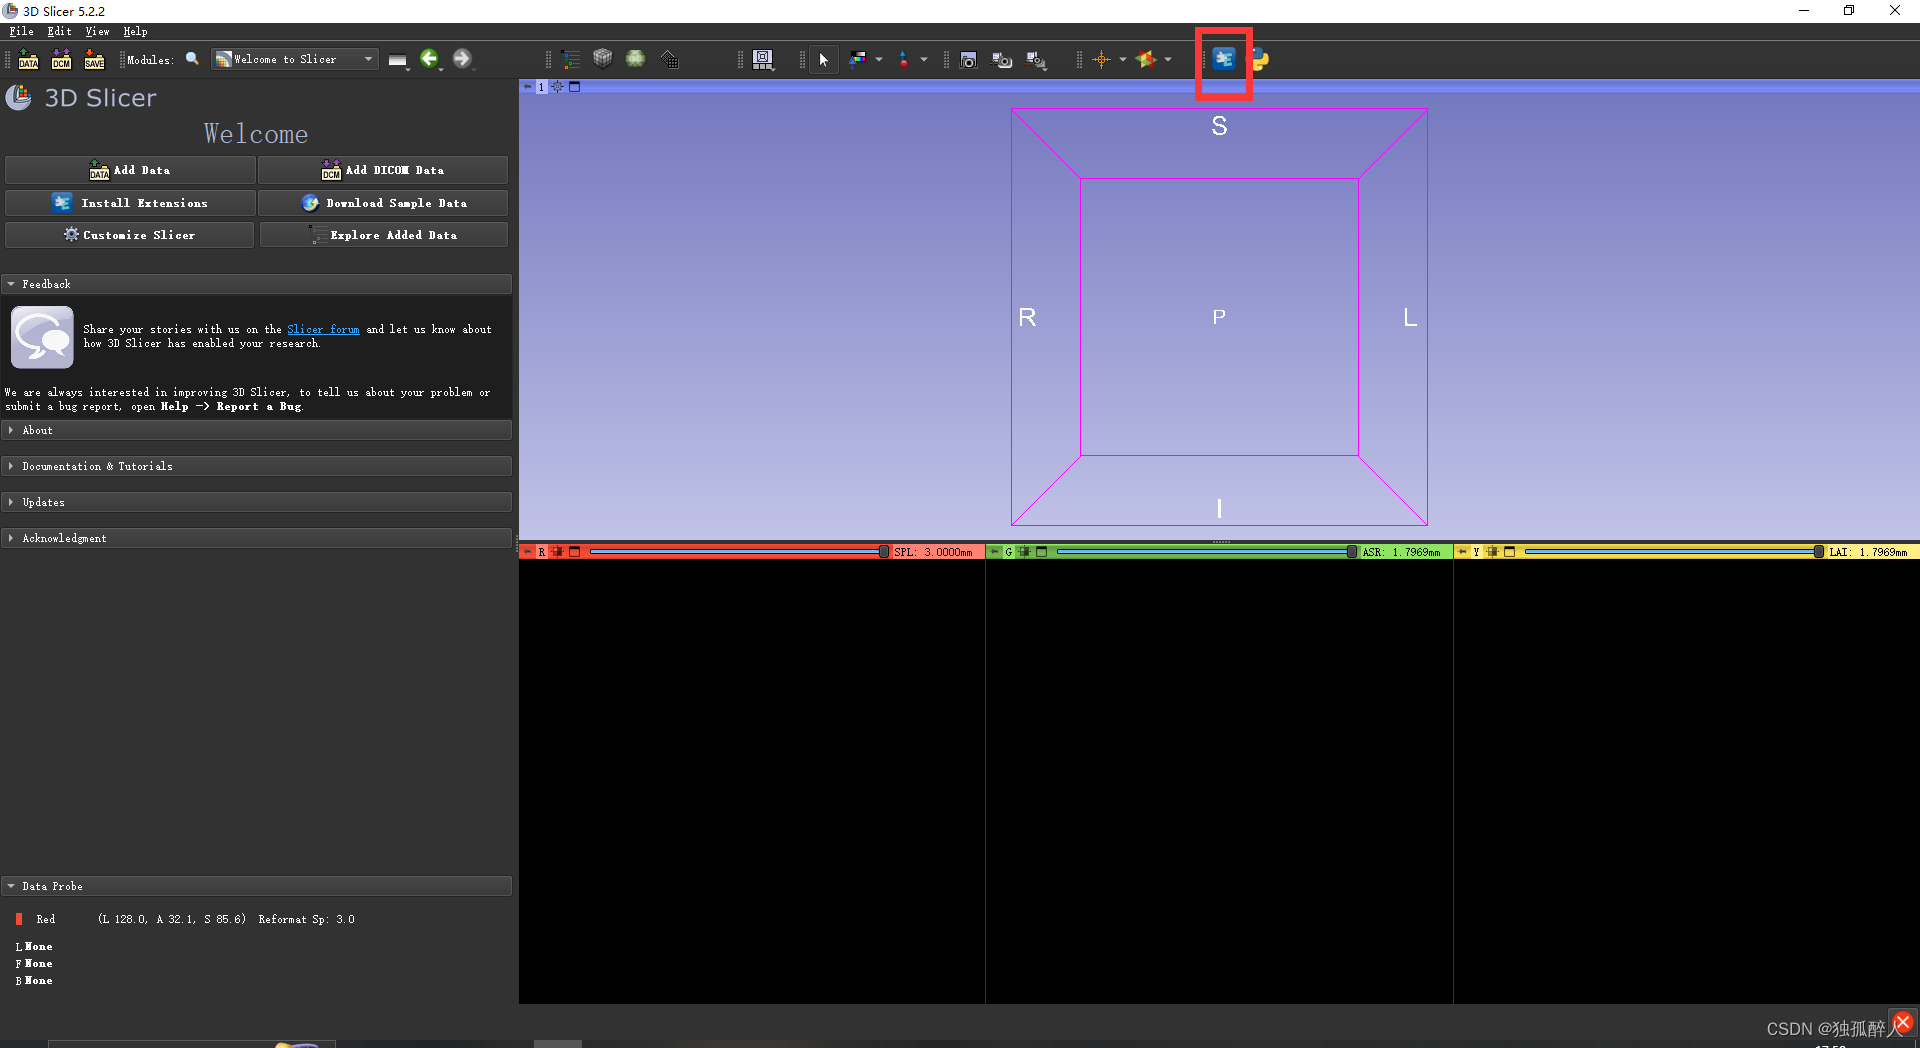Toggle red slice visibility in 3D view

click(x=558, y=551)
